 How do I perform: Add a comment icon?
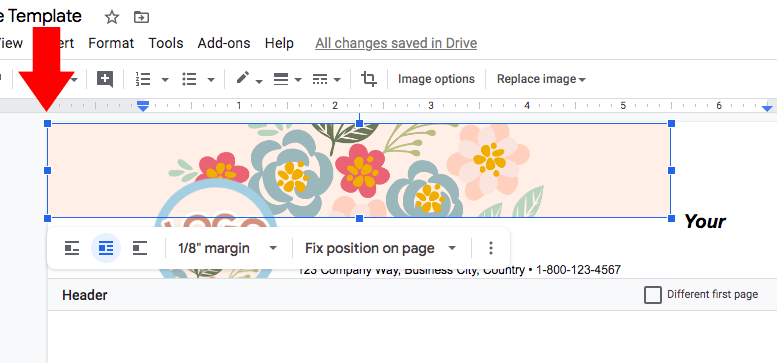105,79
